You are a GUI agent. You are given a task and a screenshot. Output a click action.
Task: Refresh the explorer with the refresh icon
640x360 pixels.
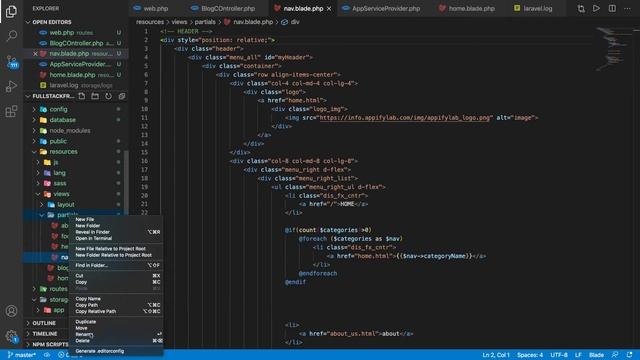[108, 96]
